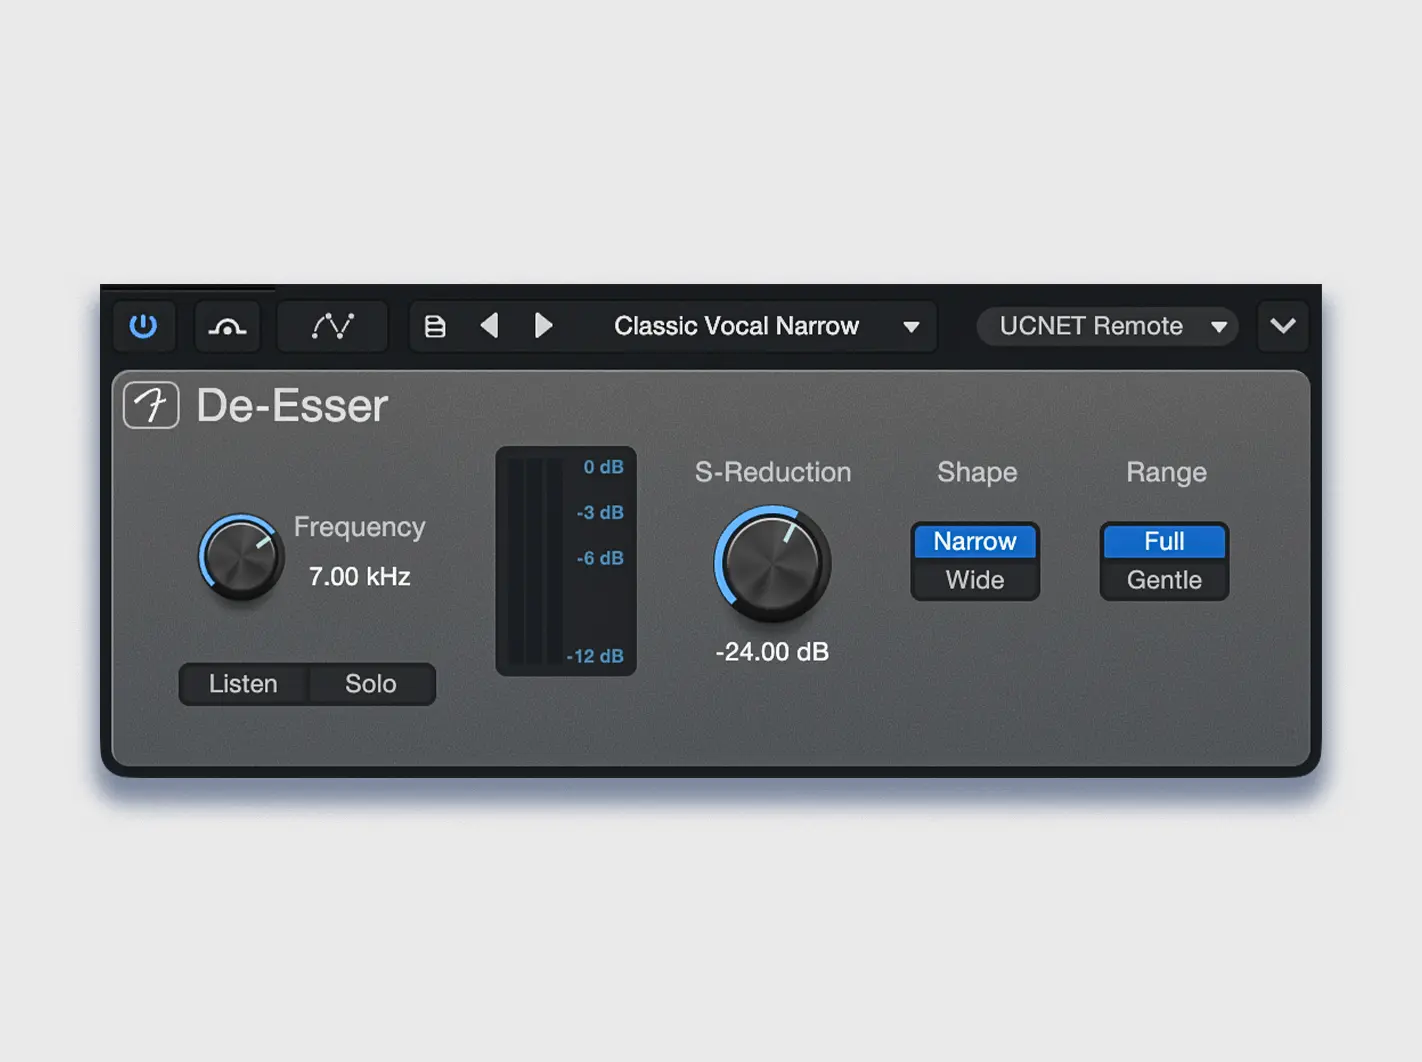Open the automation envelope icon
1422x1062 pixels.
click(x=331, y=326)
